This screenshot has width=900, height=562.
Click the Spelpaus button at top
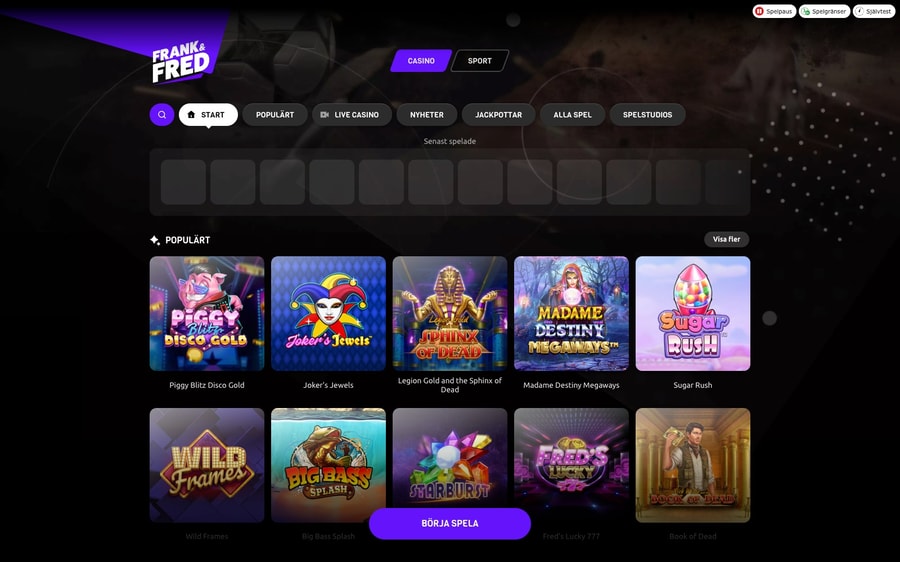point(774,11)
